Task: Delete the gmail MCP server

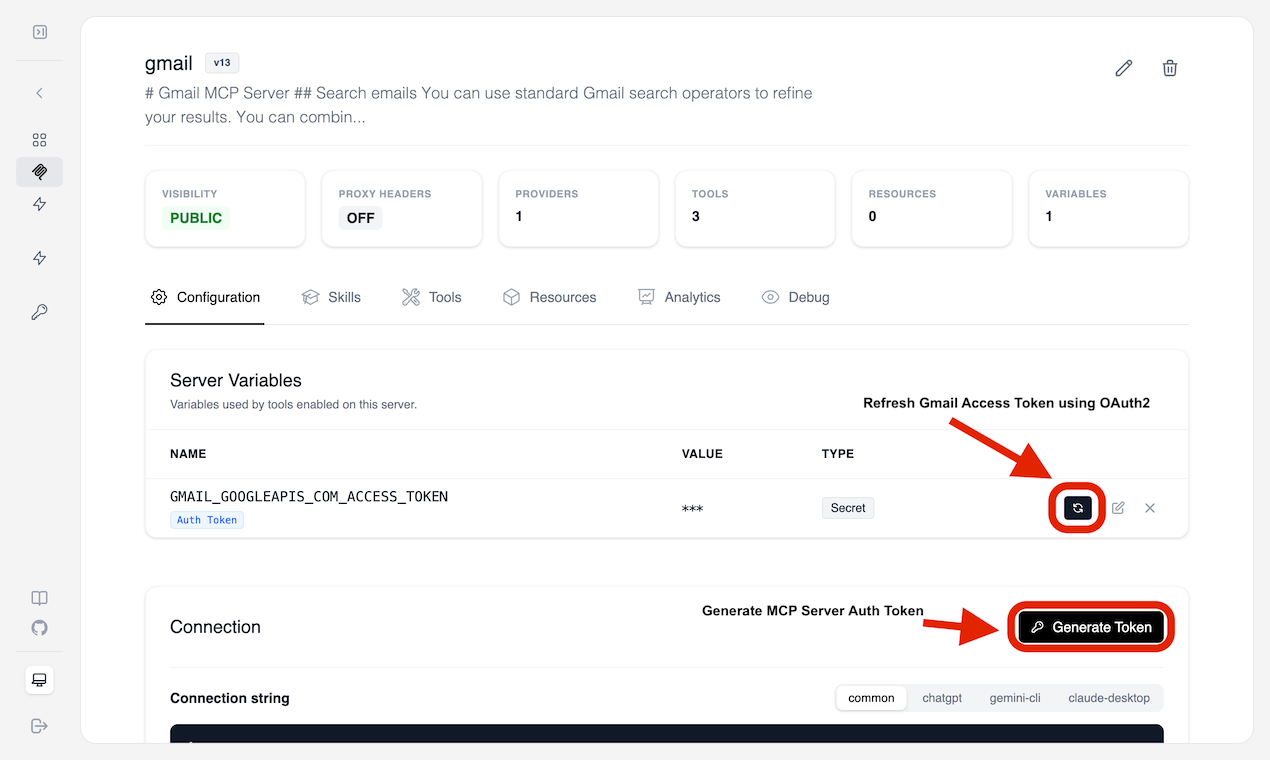Action: point(1169,67)
